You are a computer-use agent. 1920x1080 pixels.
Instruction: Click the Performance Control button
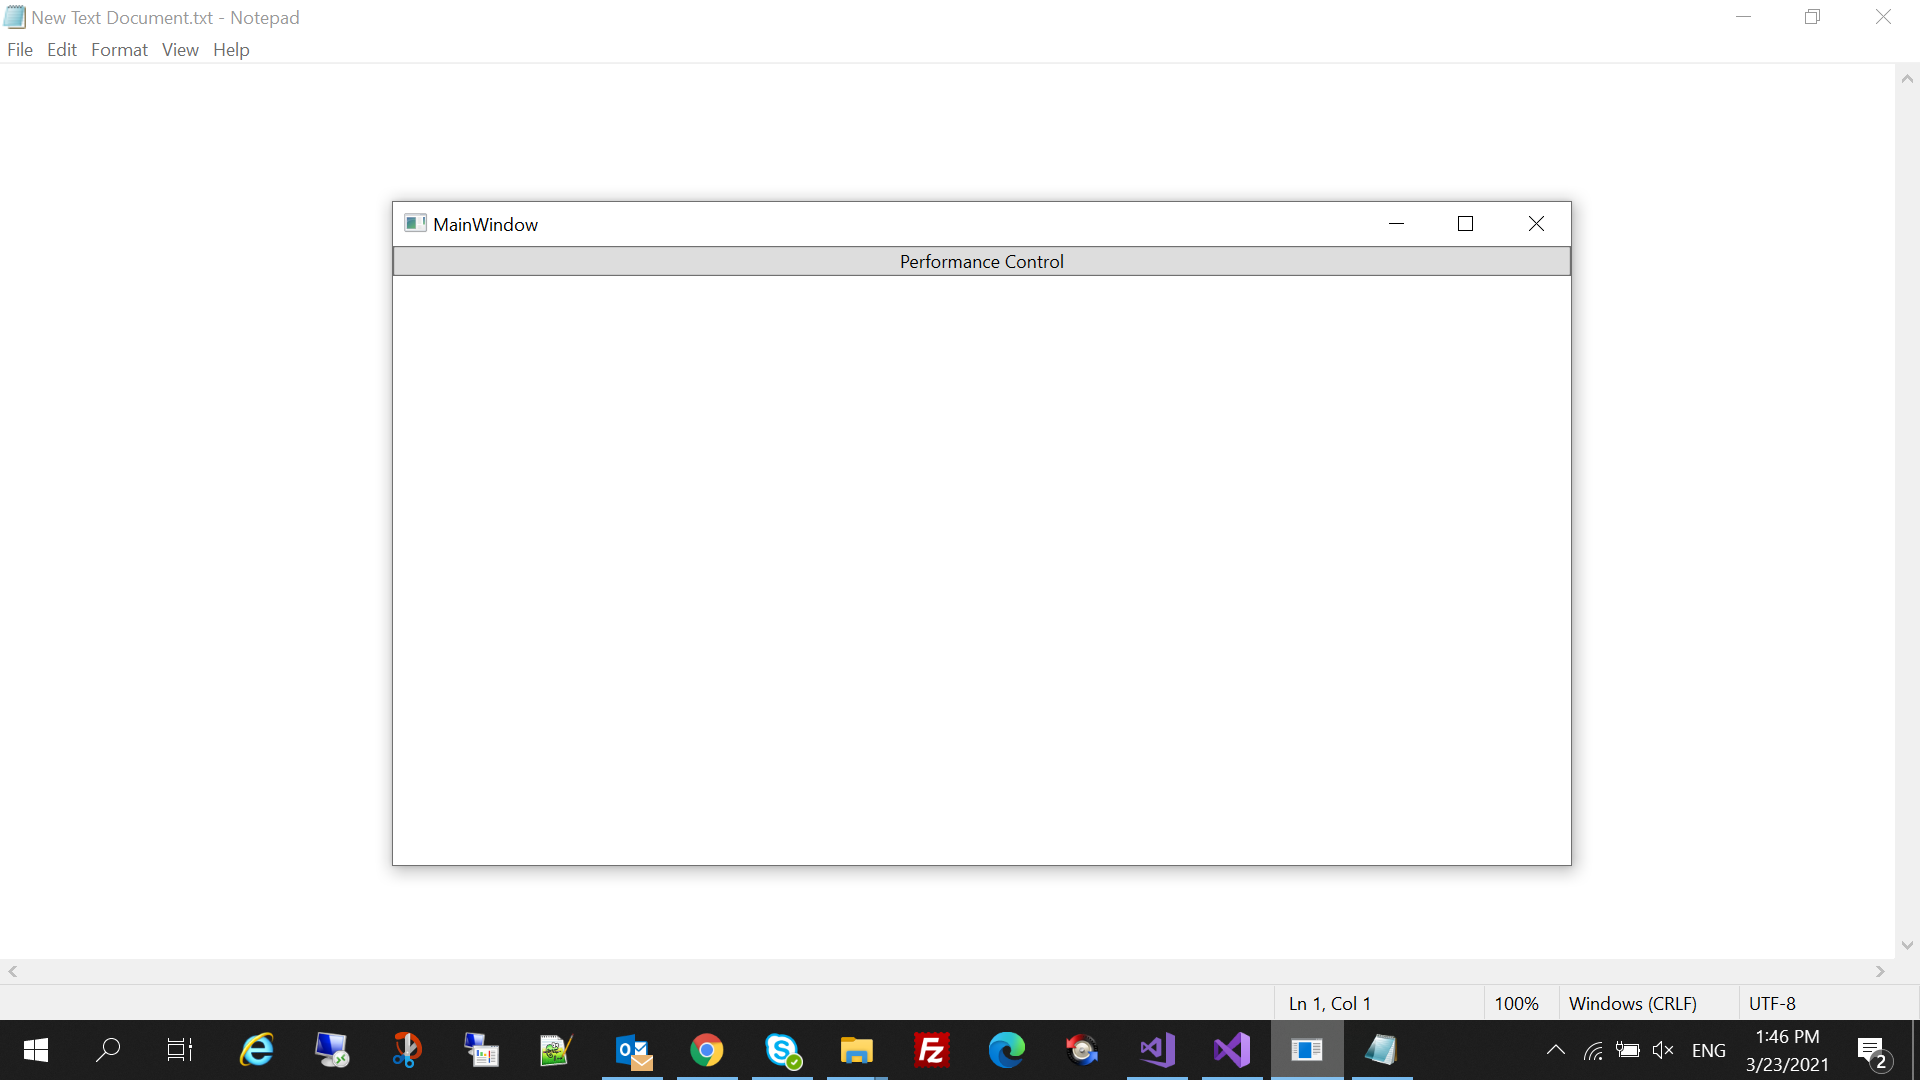tap(981, 261)
